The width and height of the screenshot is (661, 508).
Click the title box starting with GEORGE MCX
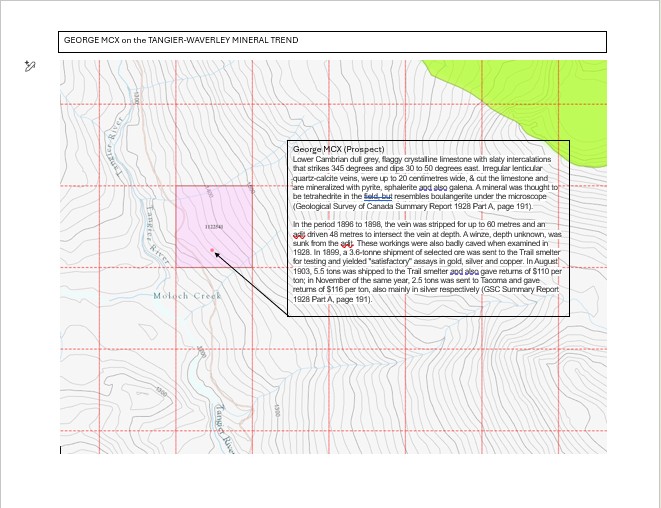click(333, 41)
